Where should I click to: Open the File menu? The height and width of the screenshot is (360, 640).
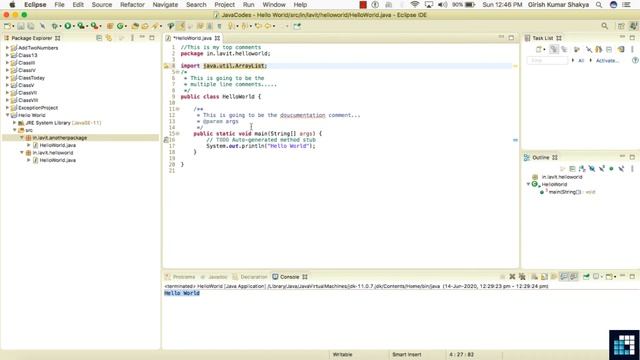[60, 5]
